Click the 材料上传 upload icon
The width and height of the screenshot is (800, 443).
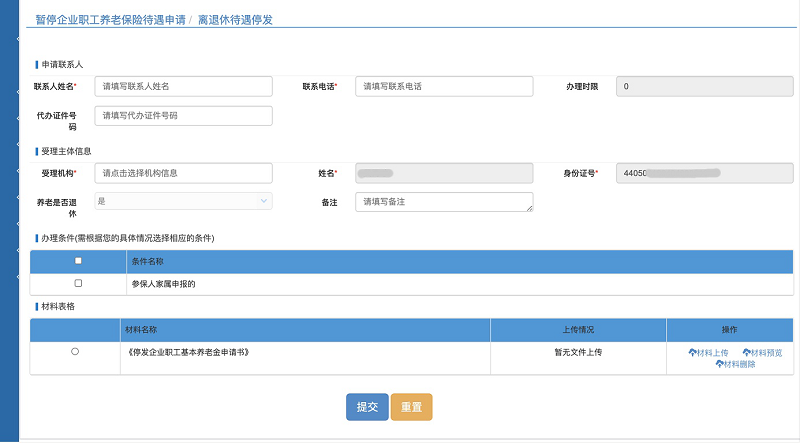692,353
